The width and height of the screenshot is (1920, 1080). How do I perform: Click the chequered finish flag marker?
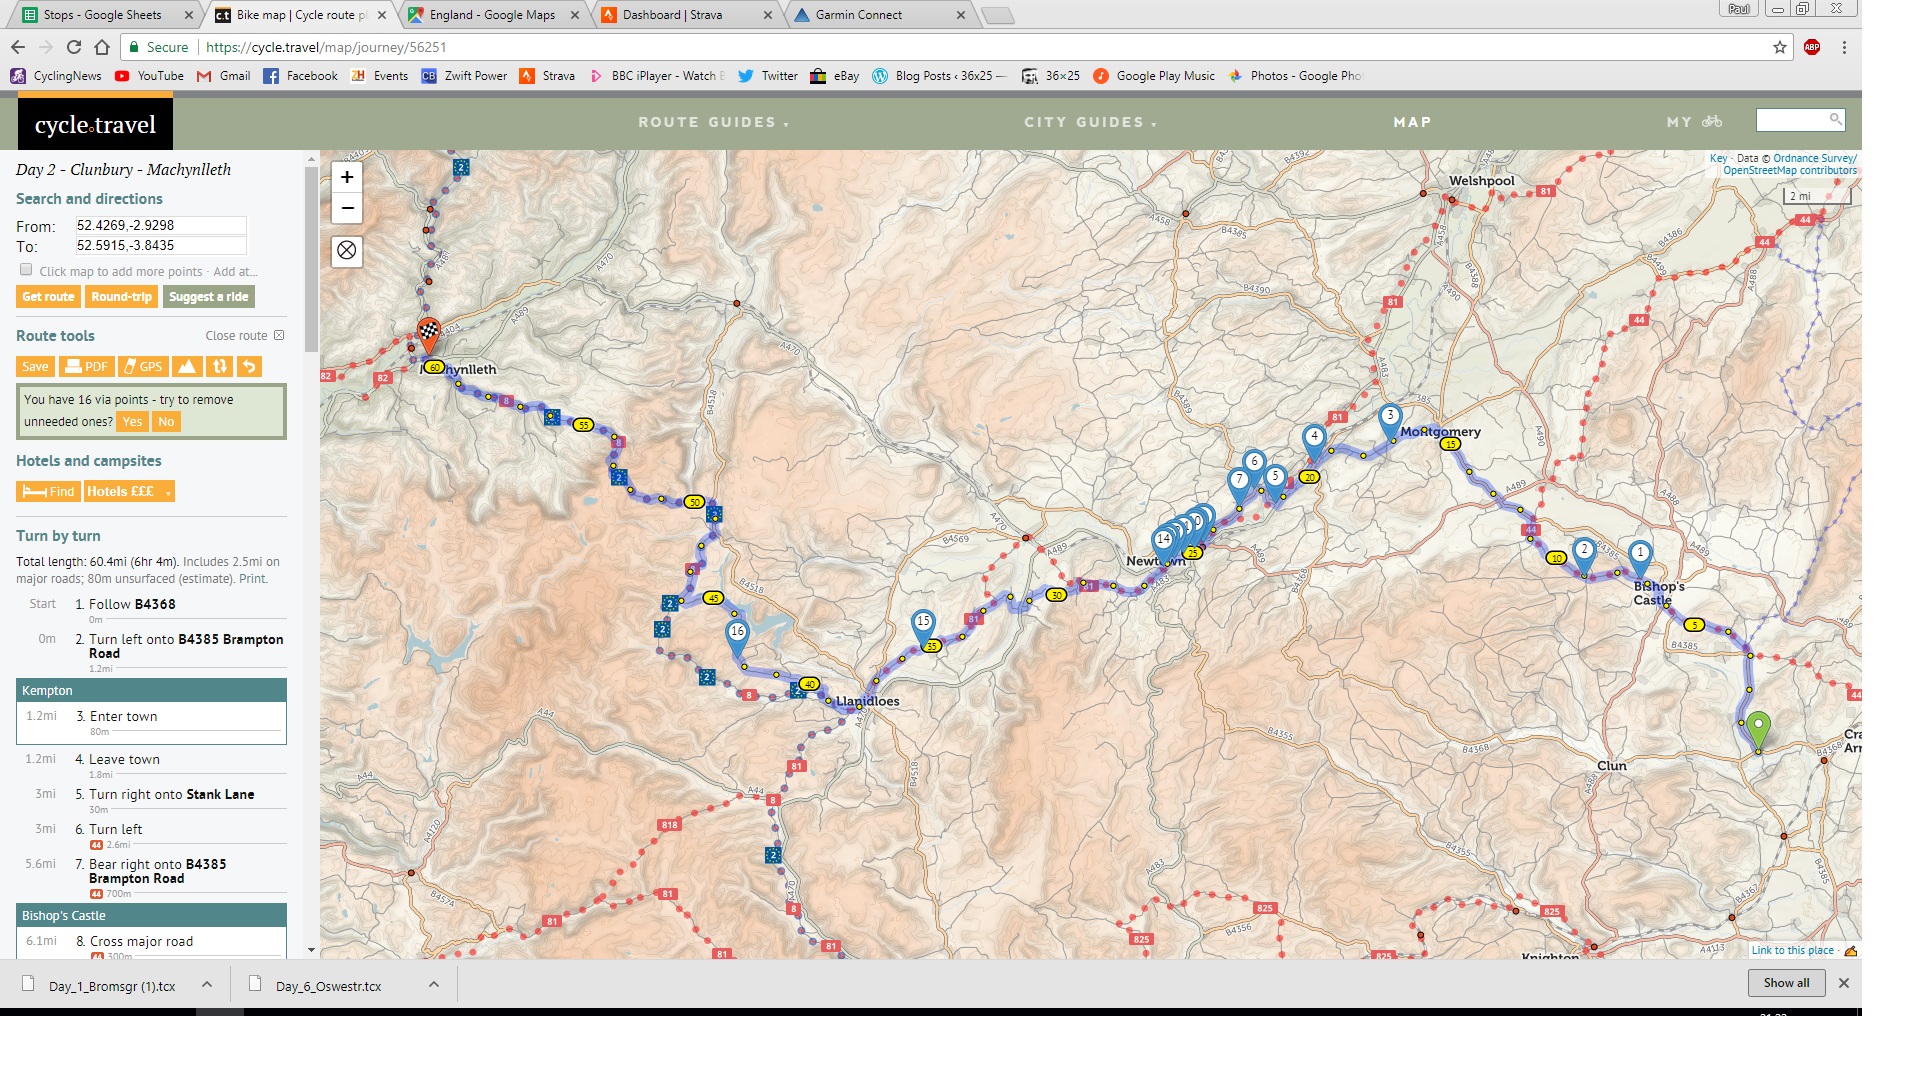point(429,335)
